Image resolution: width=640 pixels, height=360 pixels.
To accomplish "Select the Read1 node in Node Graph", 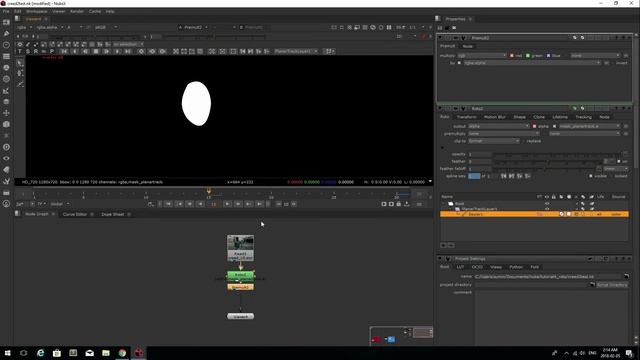I will [x=240, y=248].
